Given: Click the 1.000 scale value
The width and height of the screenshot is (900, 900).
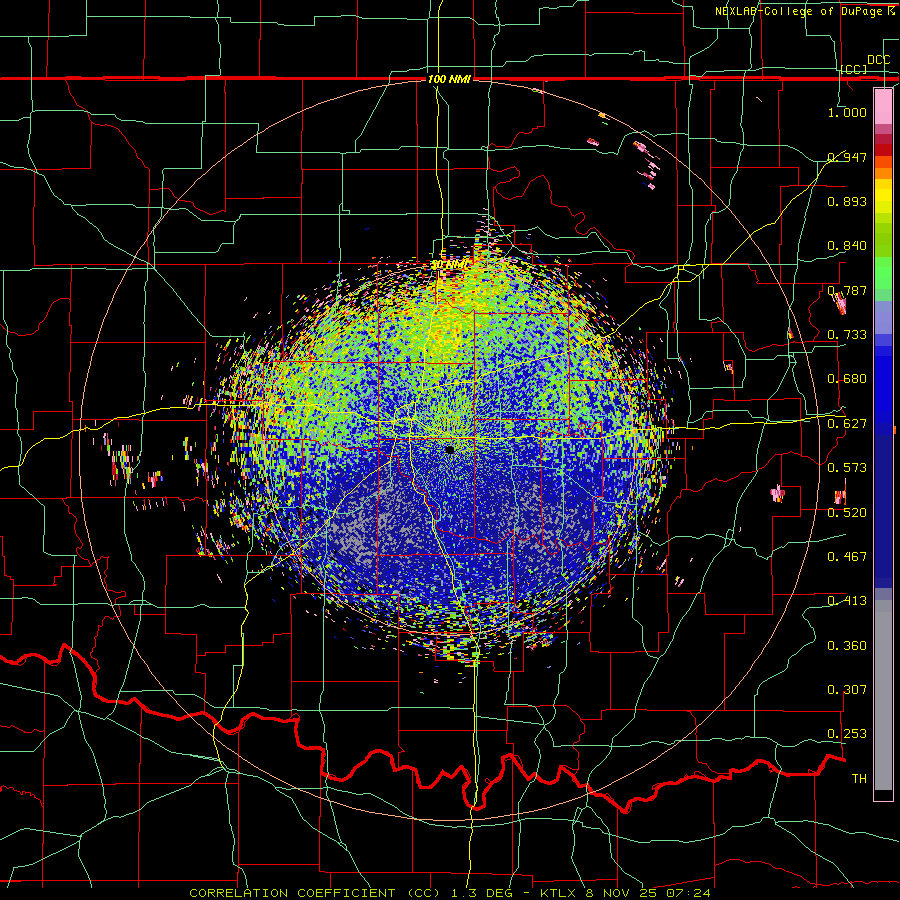Looking at the screenshot, I should pyautogui.click(x=847, y=112).
